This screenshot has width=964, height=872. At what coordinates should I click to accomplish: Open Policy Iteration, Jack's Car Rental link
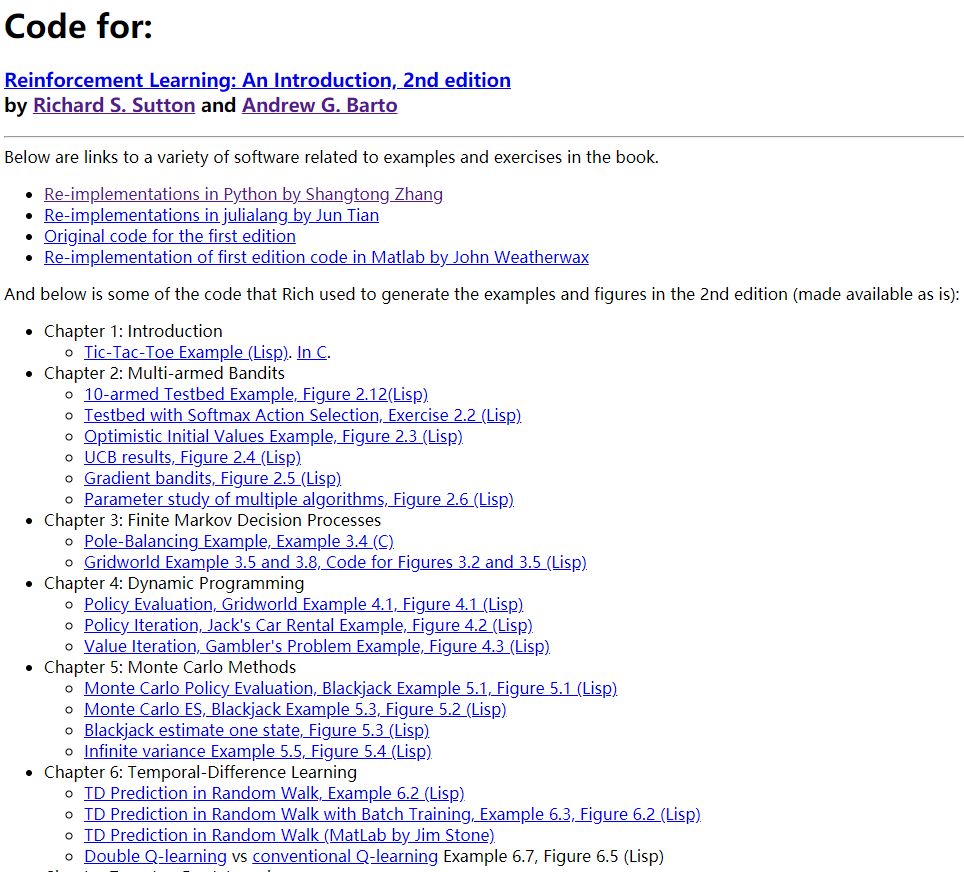coord(308,625)
